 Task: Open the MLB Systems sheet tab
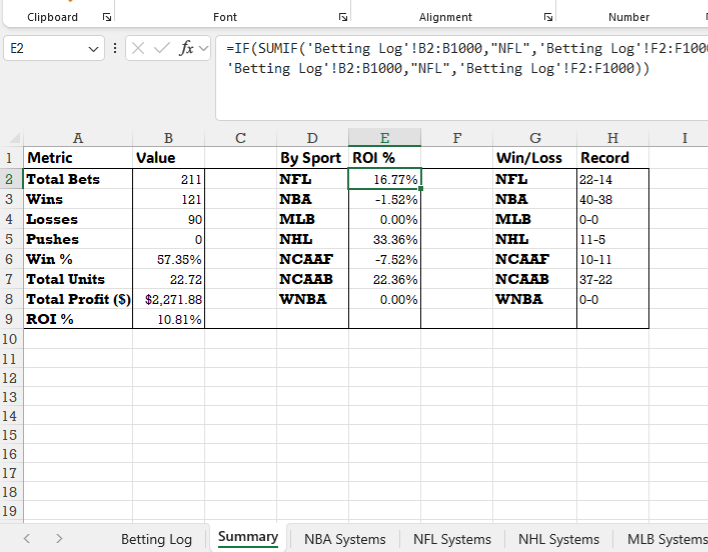667,539
